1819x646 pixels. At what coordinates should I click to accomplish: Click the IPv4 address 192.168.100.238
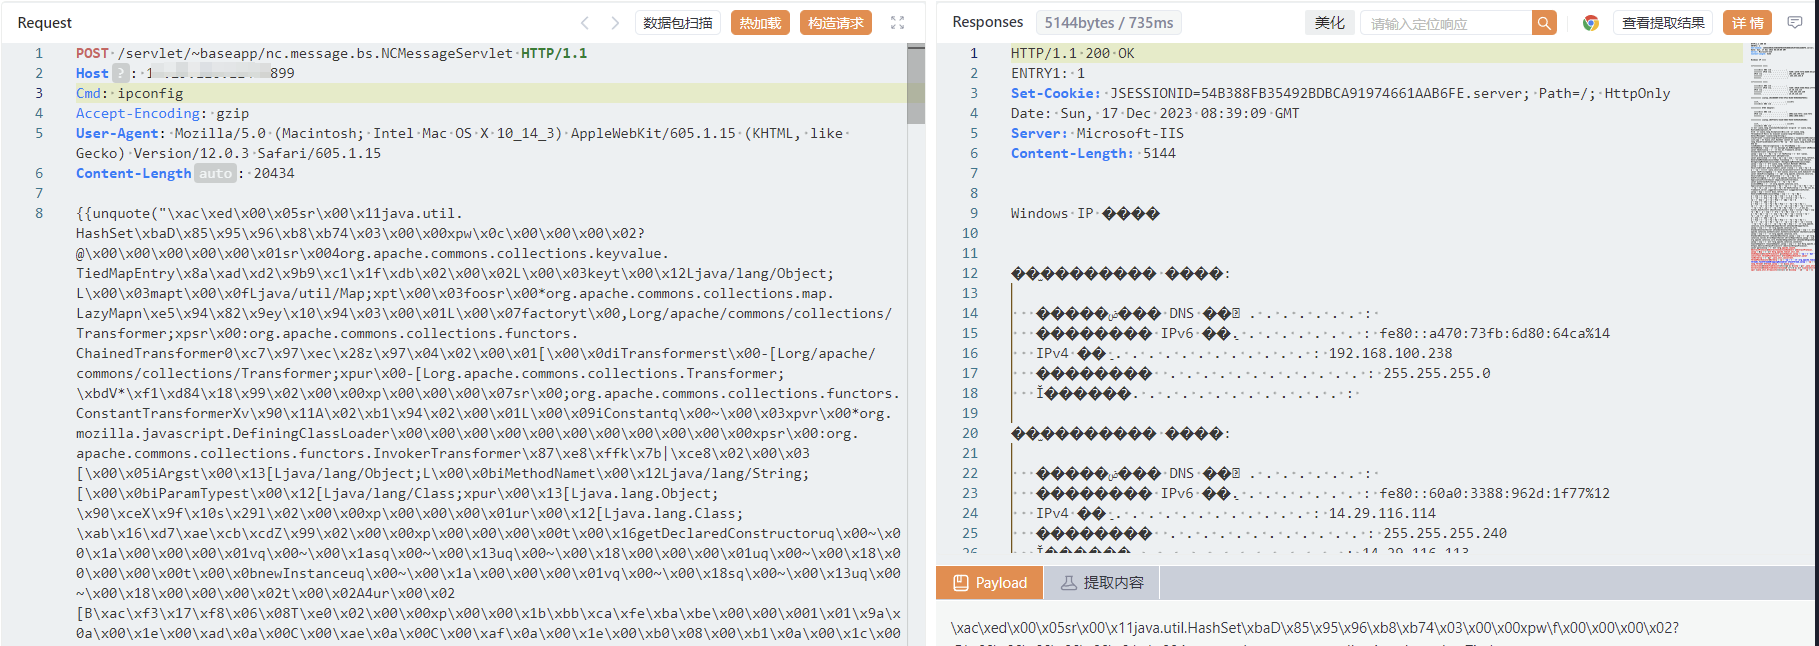click(x=1390, y=353)
